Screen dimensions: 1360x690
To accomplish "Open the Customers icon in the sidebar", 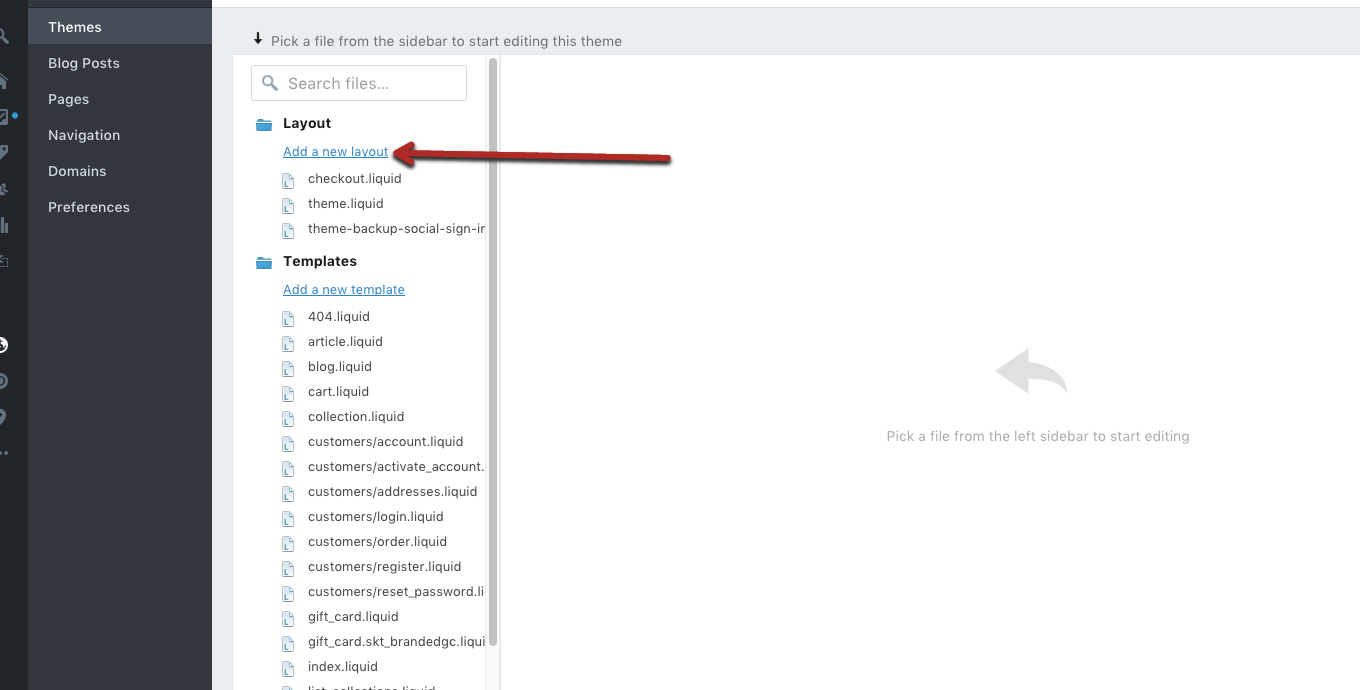I will pos(4,188).
